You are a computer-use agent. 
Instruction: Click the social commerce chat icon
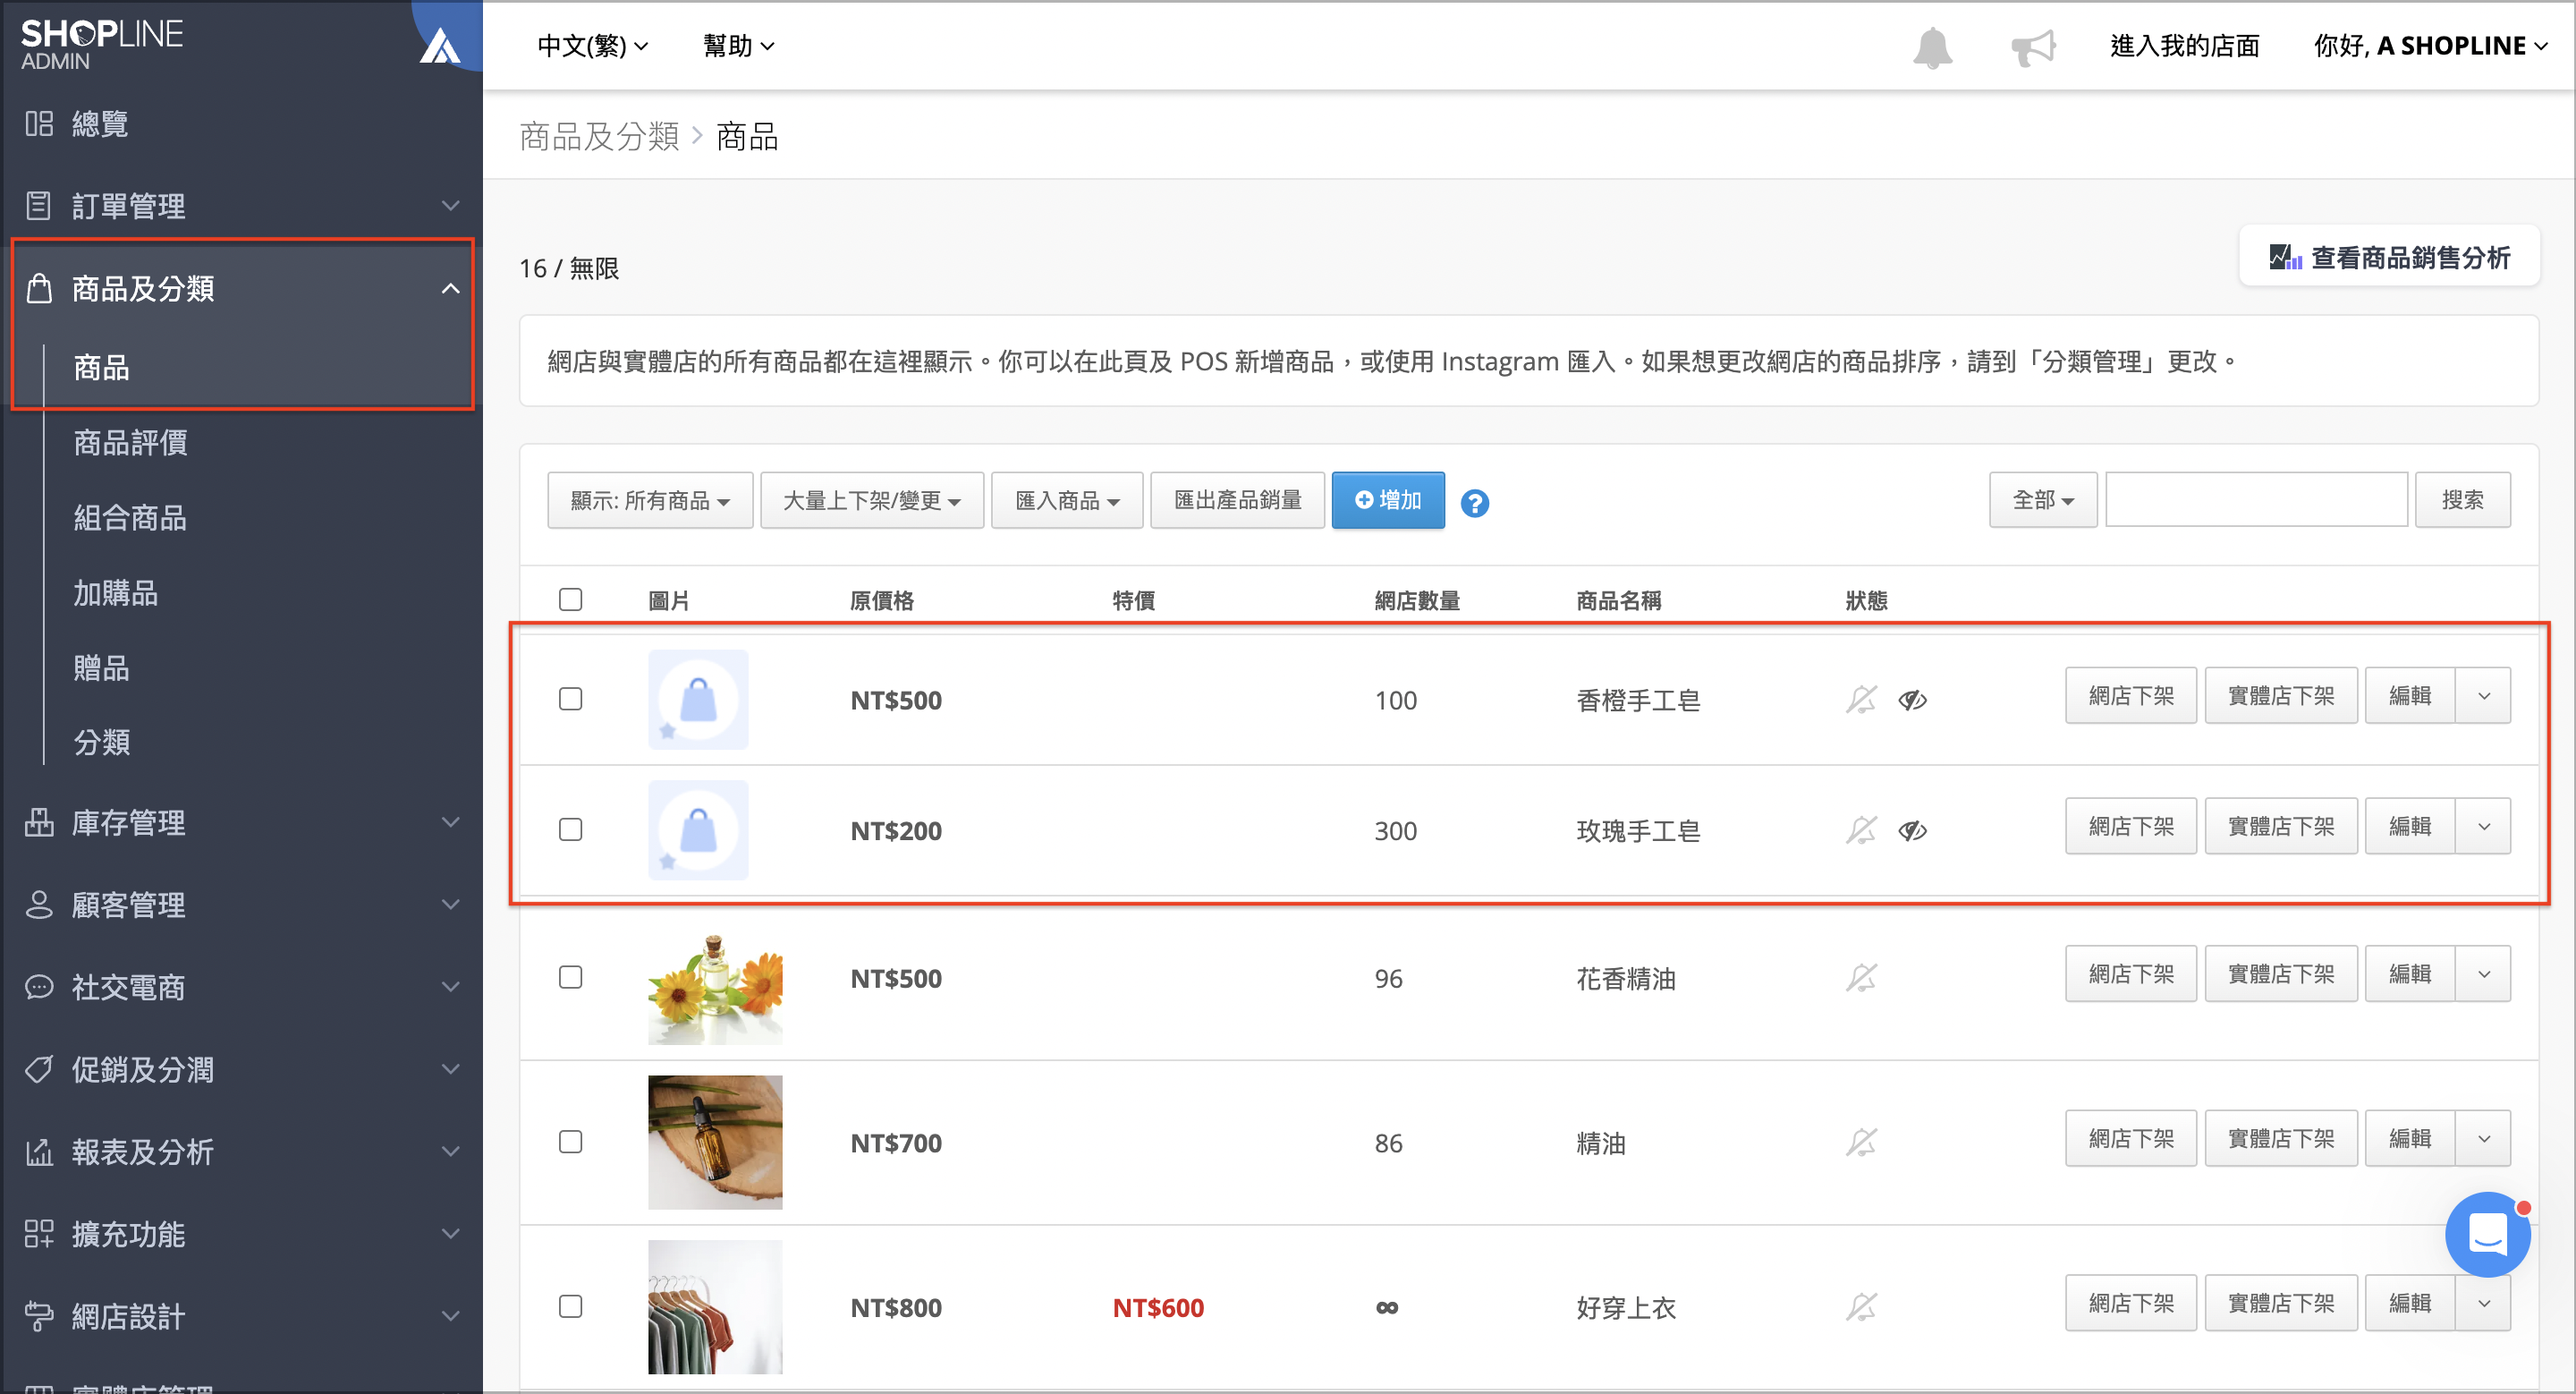click(x=39, y=987)
